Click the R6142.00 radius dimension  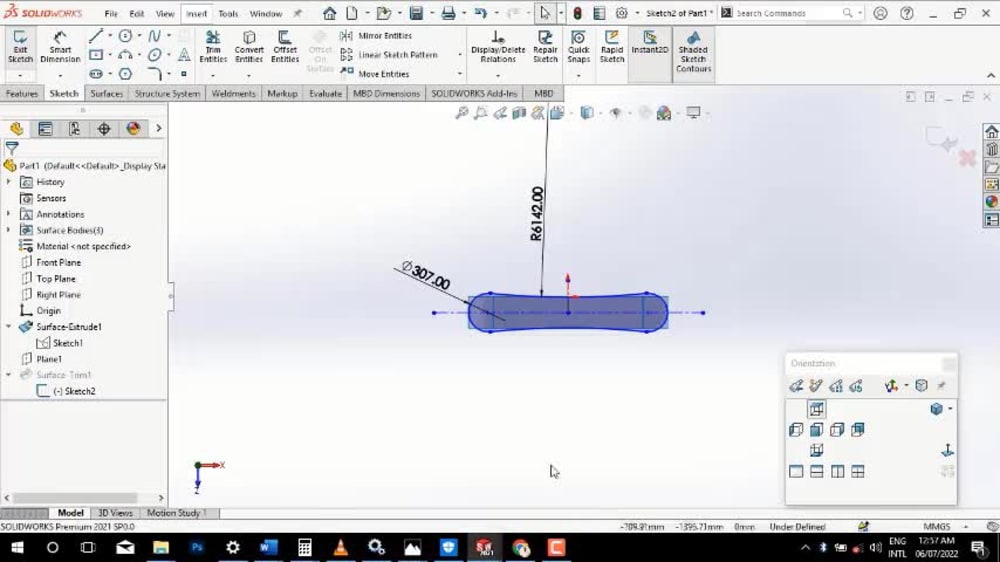tap(537, 214)
